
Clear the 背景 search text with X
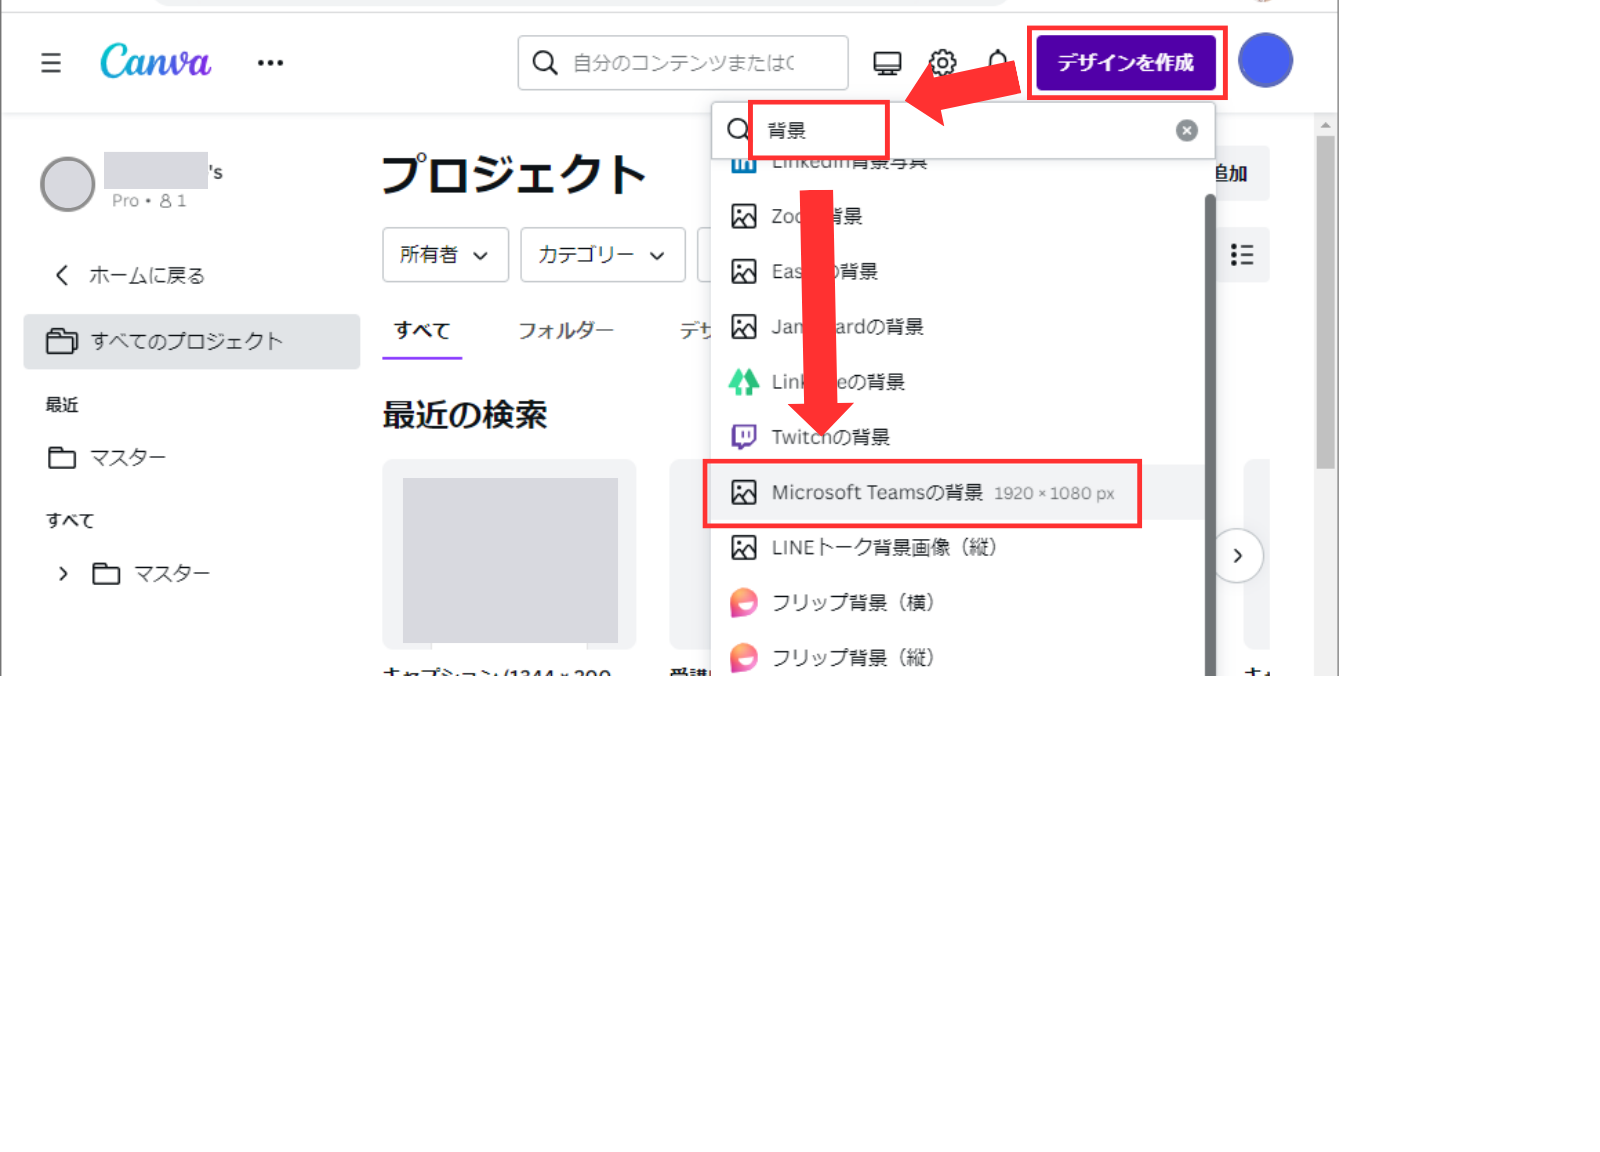pyautogui.click(x=1186, y=130)
